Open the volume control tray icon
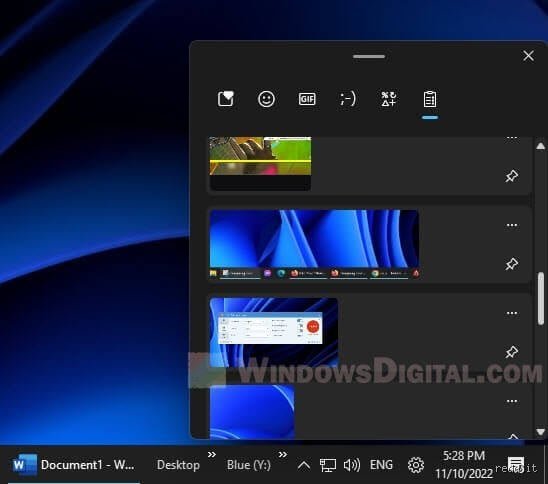This screenshot has height=484, width=548. pos(352,465)
